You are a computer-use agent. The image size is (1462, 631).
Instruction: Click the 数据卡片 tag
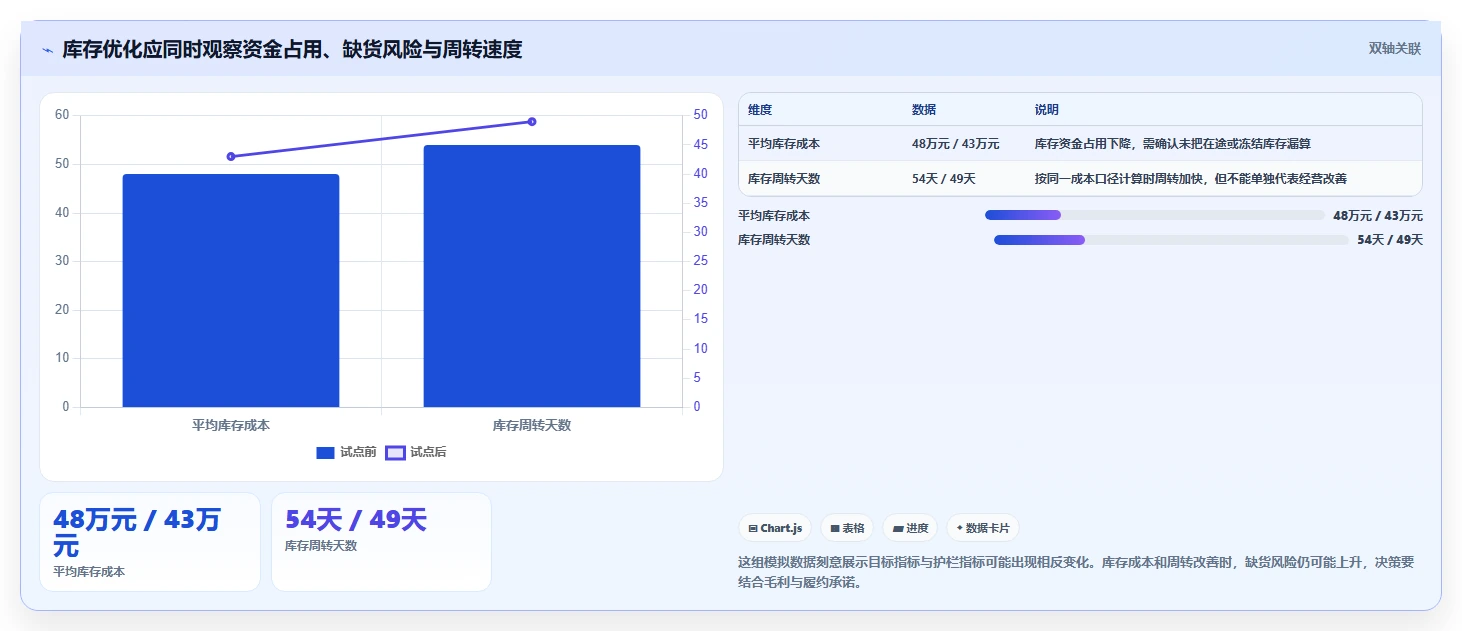coord(983,528)
